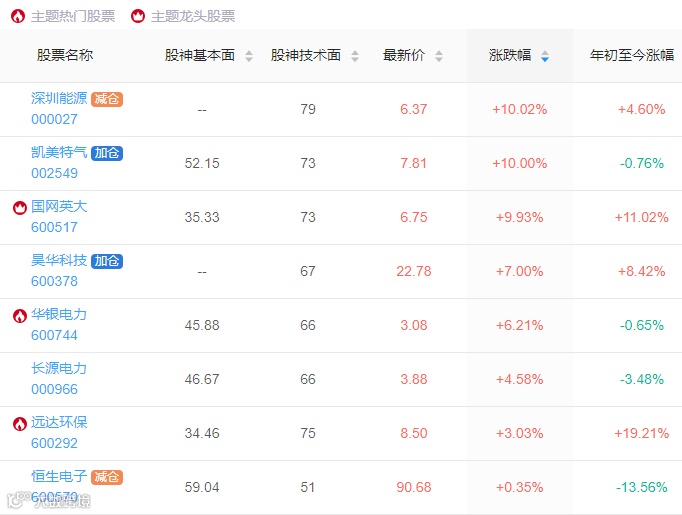
Task: Open stock 国网英大
Action: (x=59, y=206)
